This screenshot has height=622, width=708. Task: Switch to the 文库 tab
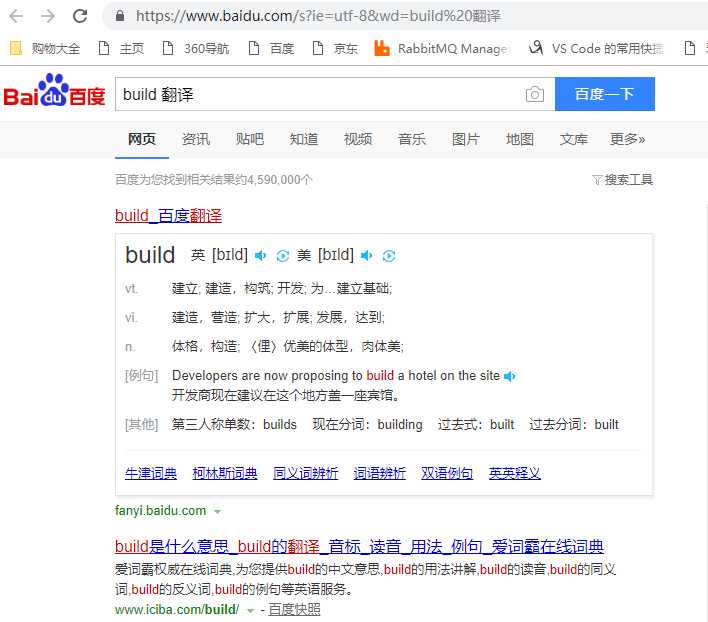574,139
